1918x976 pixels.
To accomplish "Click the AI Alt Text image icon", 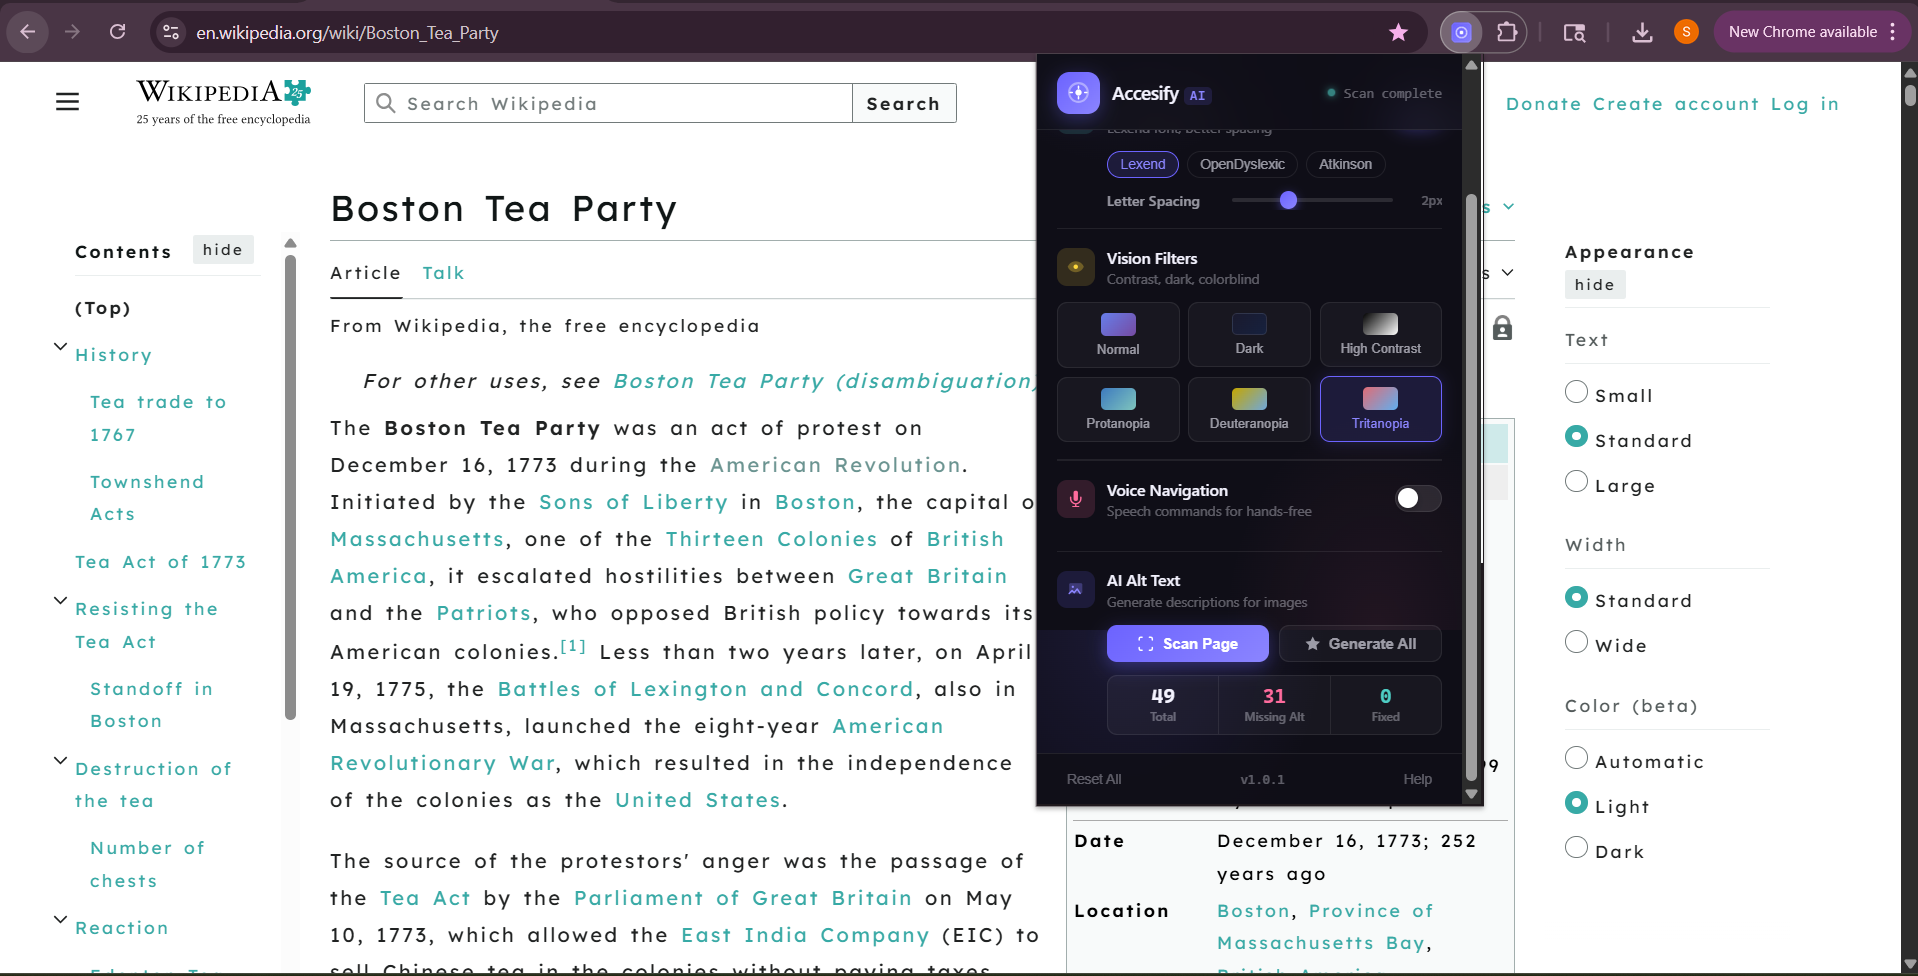I will pyautogui.click(x=1076, y=590).
